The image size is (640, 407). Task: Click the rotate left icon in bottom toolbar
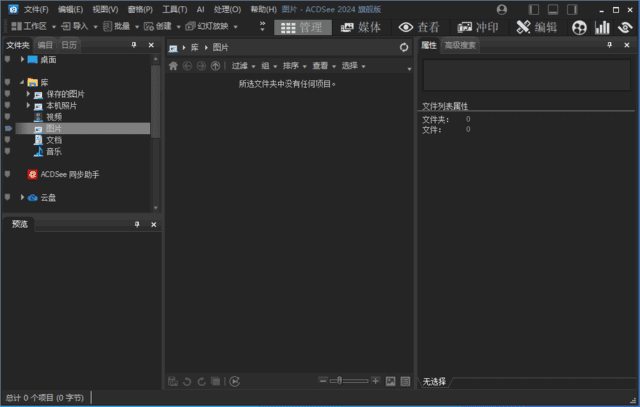click(187, 381)
